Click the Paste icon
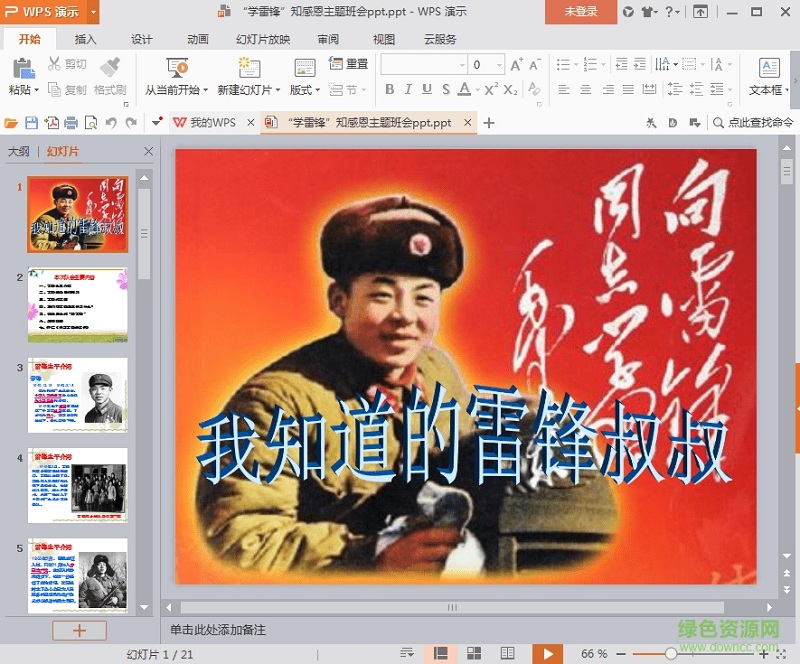The width and height of the screenshot is (800, 664). [23, 69]
